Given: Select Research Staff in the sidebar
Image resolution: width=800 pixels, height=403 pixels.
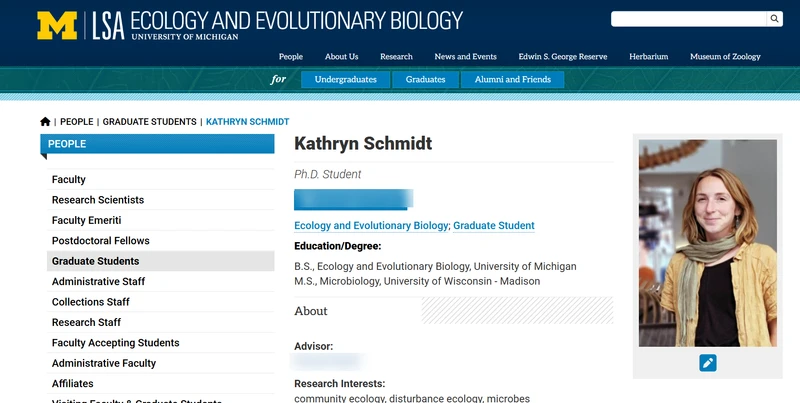Looking at the screenshot, I should click(x=160, y=322).
